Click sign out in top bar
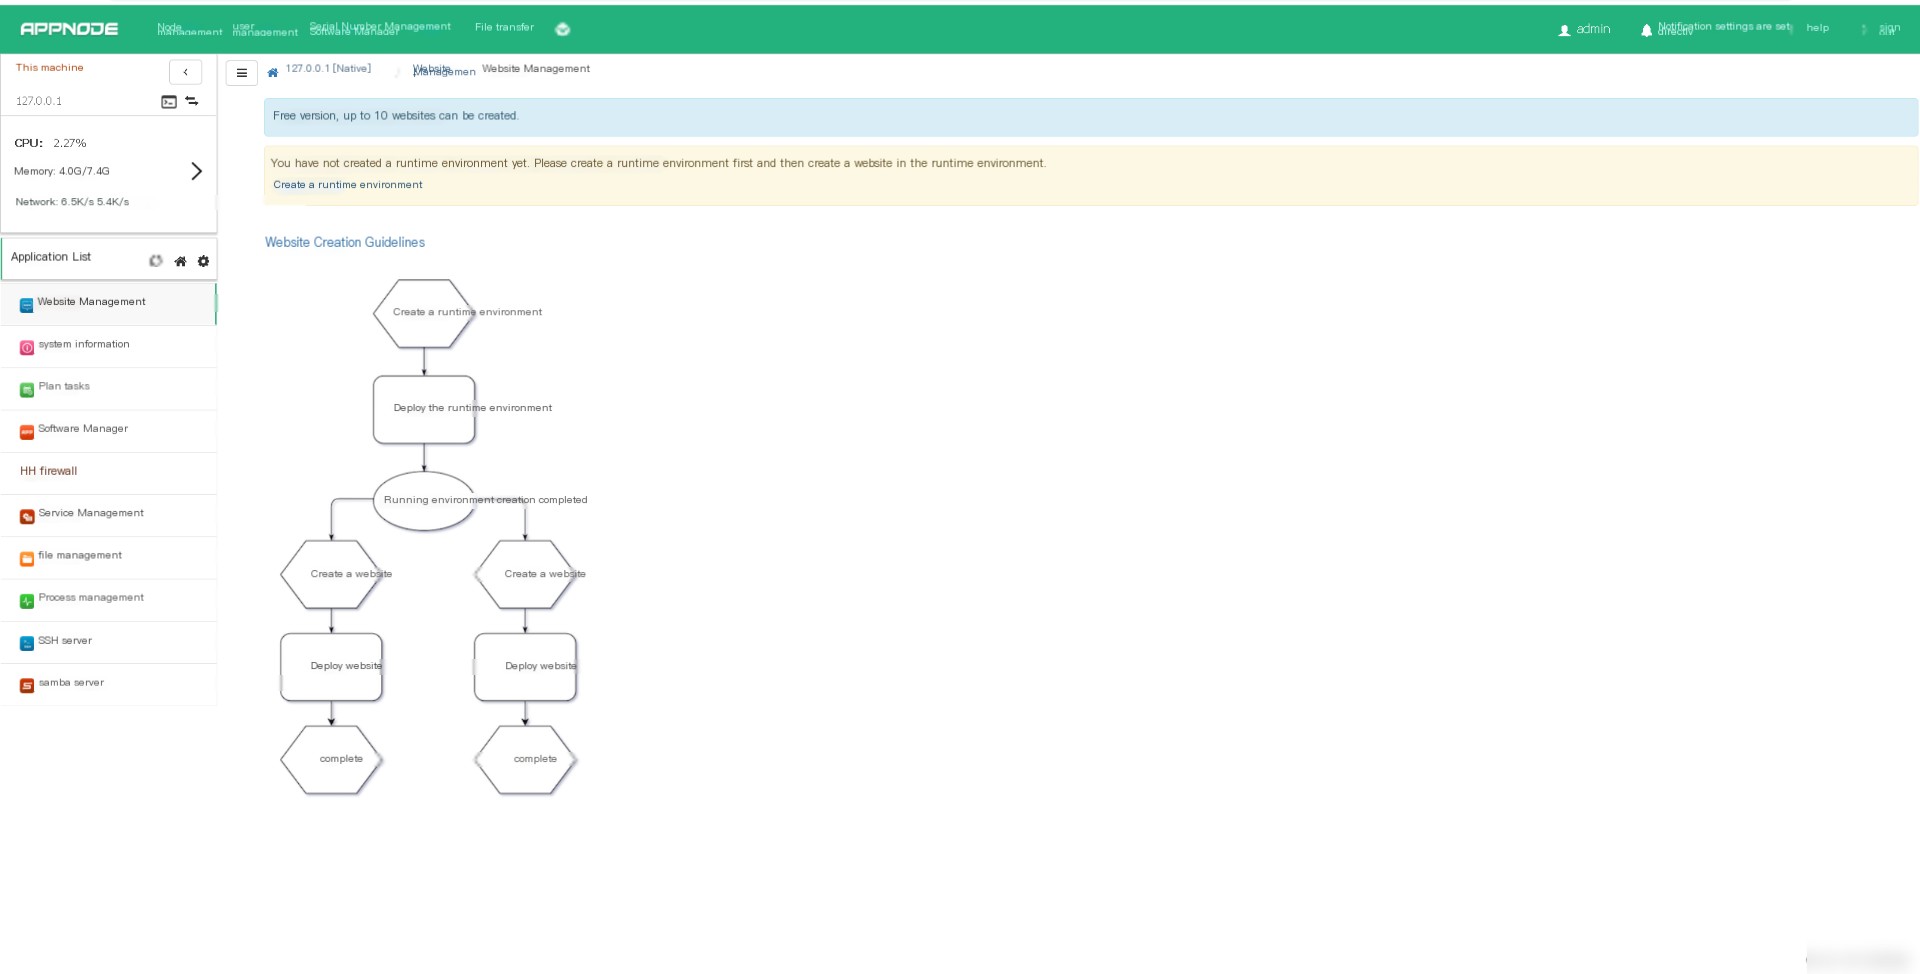The image size is (1920, 974). point(1889,29)
